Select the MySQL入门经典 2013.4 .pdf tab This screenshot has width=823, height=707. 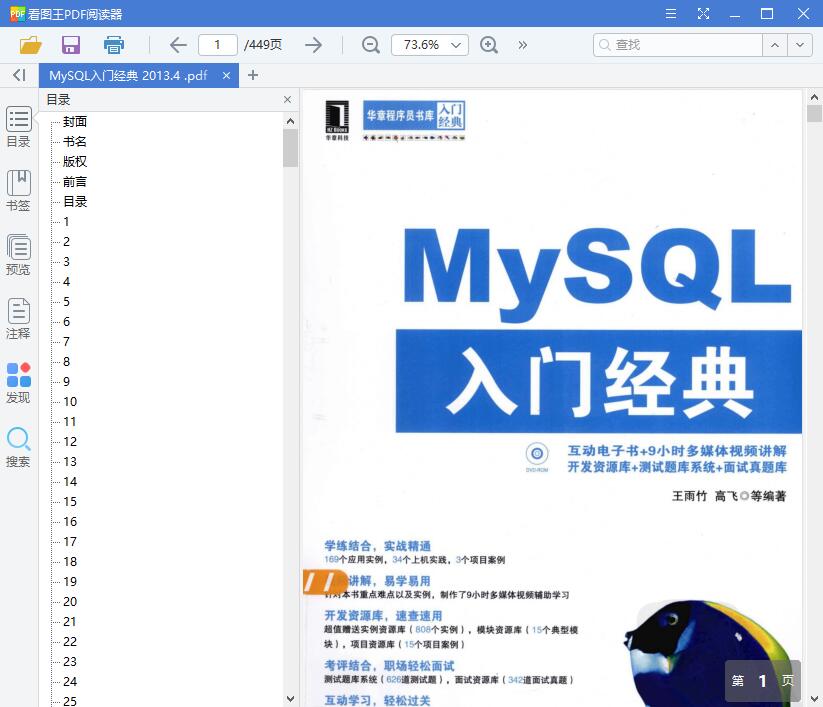tap(129, 76)
